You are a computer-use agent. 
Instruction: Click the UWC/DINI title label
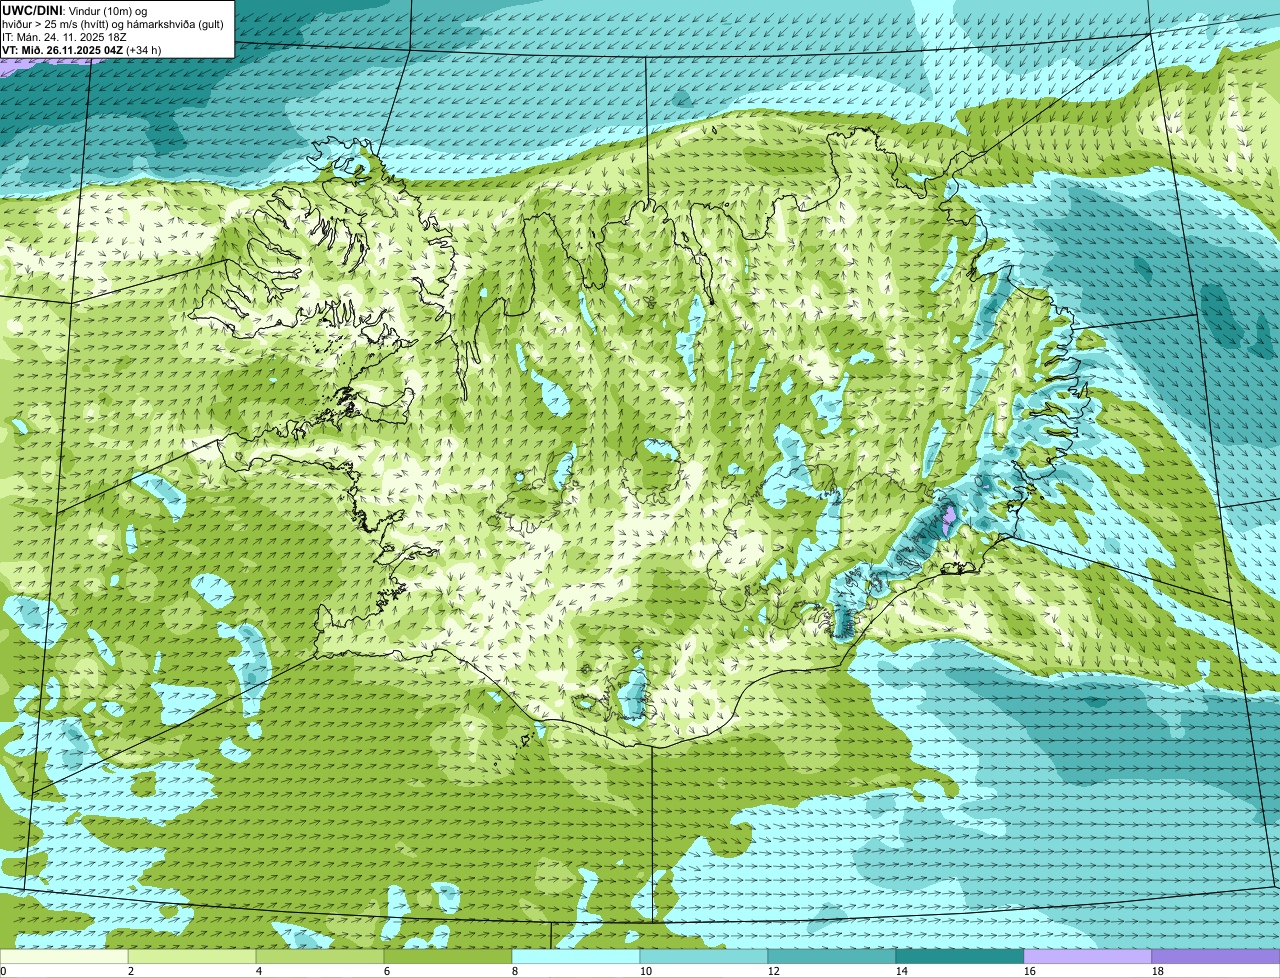[33, 10]
